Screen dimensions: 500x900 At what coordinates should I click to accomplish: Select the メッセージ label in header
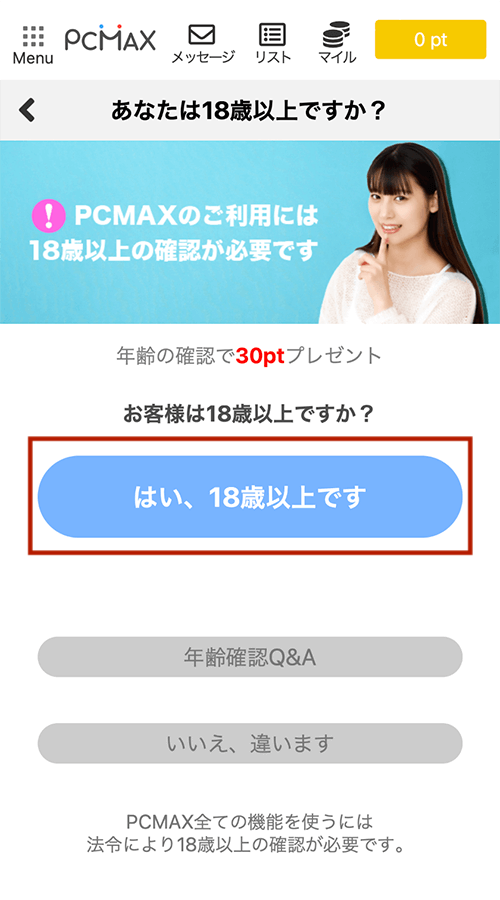203,57
